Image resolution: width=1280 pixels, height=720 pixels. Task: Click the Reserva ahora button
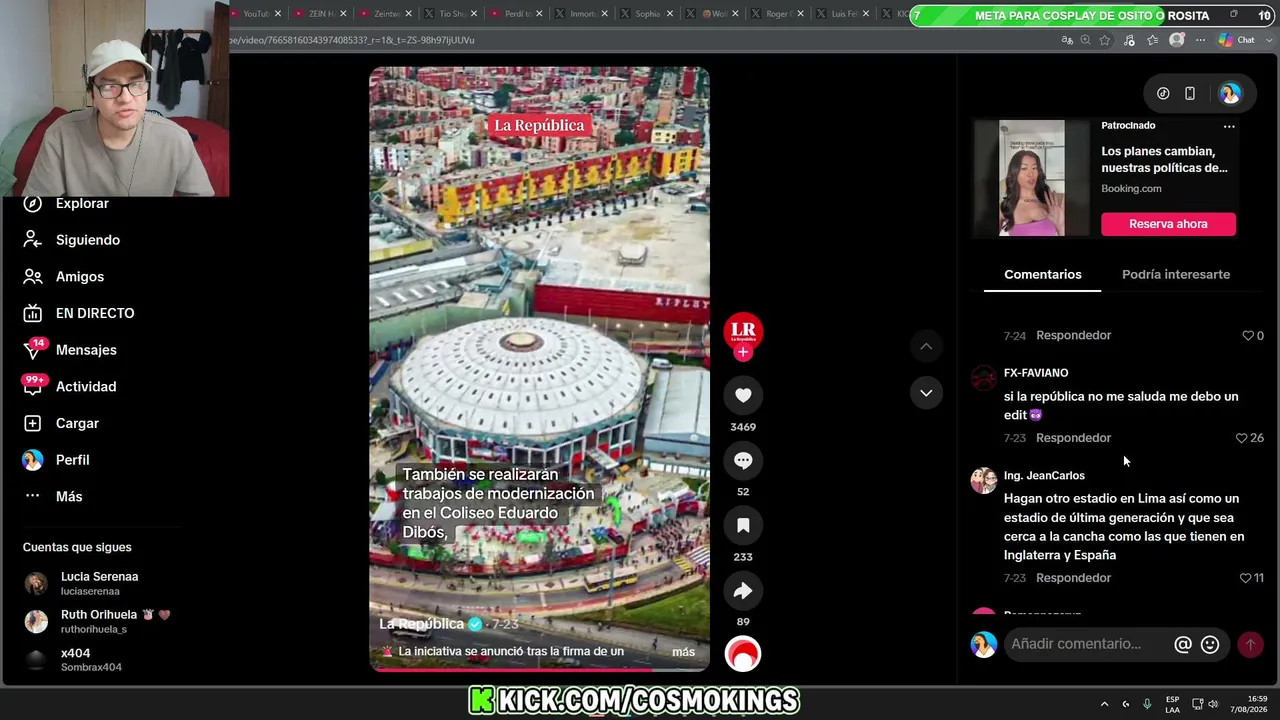click(1168, 224)
